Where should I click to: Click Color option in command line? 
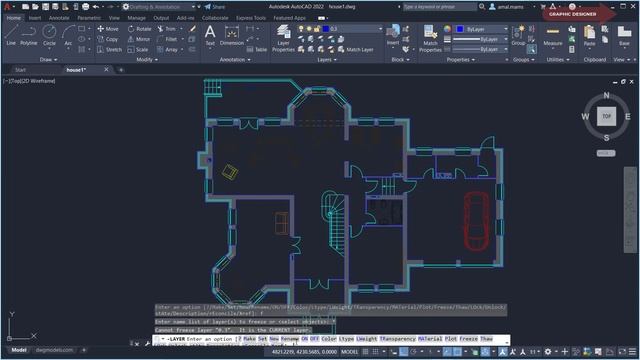329,339
